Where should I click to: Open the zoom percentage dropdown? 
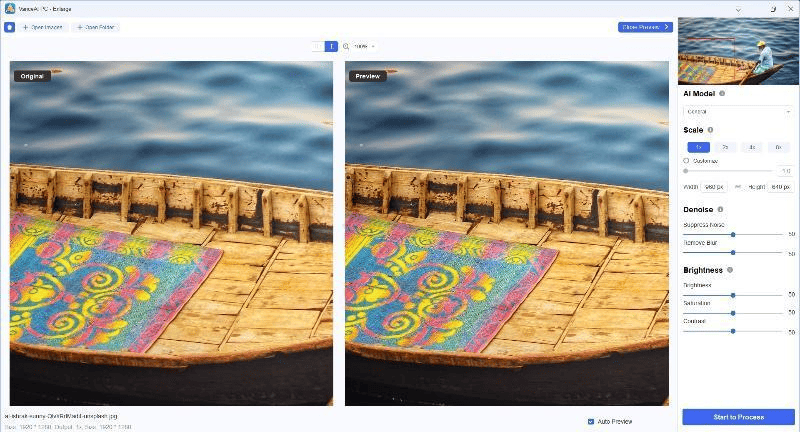click(x=364, y=46)
